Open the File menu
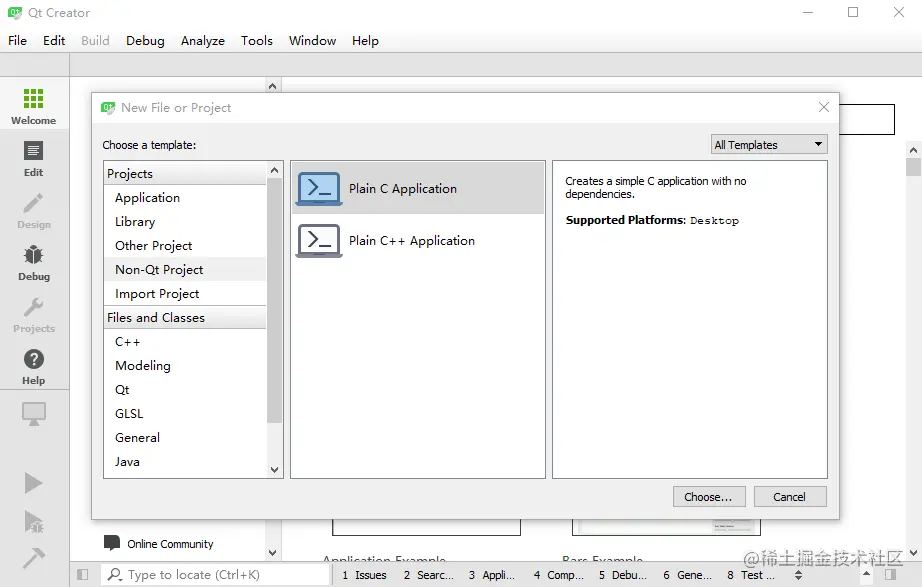This screenshot has height=587, width=922. coord(17,41)
